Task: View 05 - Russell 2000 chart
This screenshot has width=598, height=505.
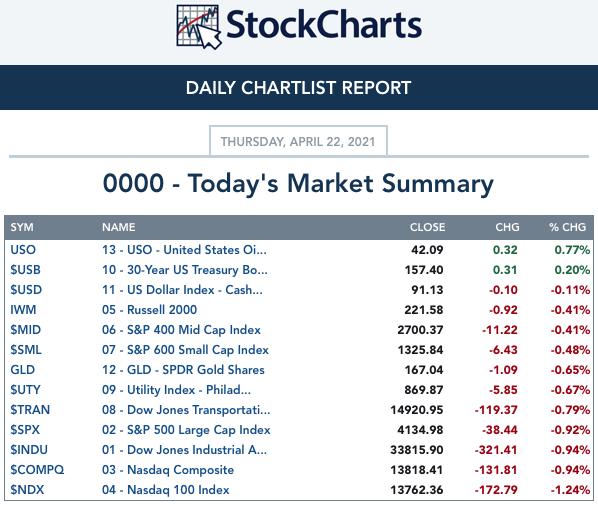Action: pyautogui.click(x=150, y=310)
